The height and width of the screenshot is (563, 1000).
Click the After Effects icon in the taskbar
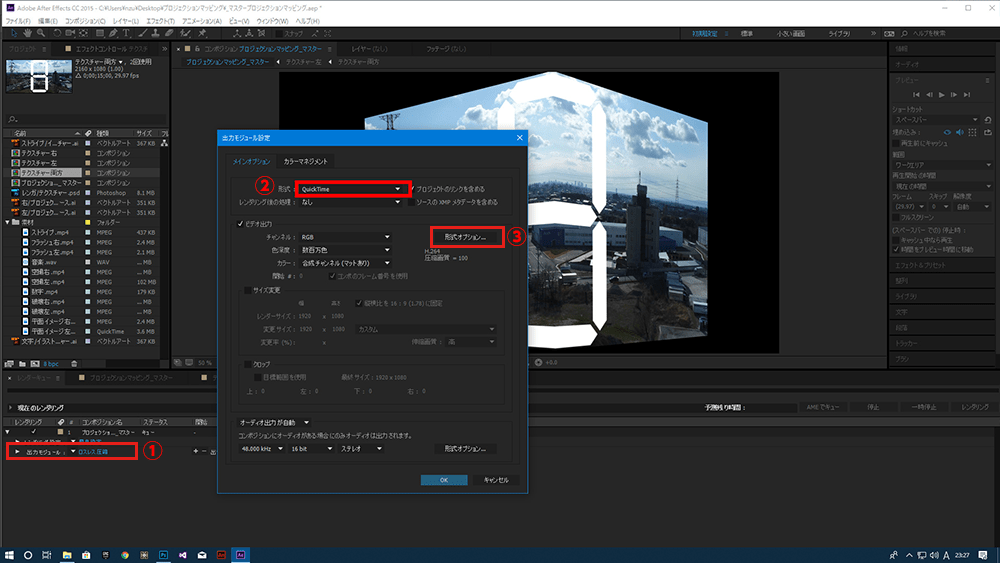click(240, 553)
